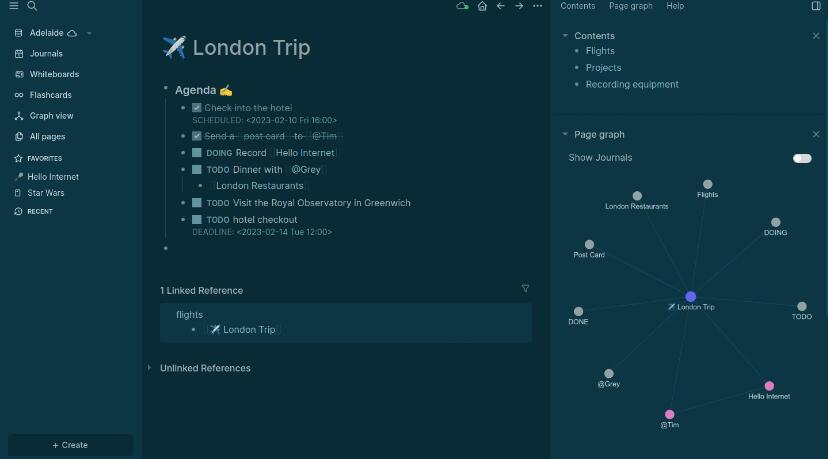Open the left sidebar hamburger menu
Image resolution: width=828 pixels, height=459 pixels.
point(14,6)
